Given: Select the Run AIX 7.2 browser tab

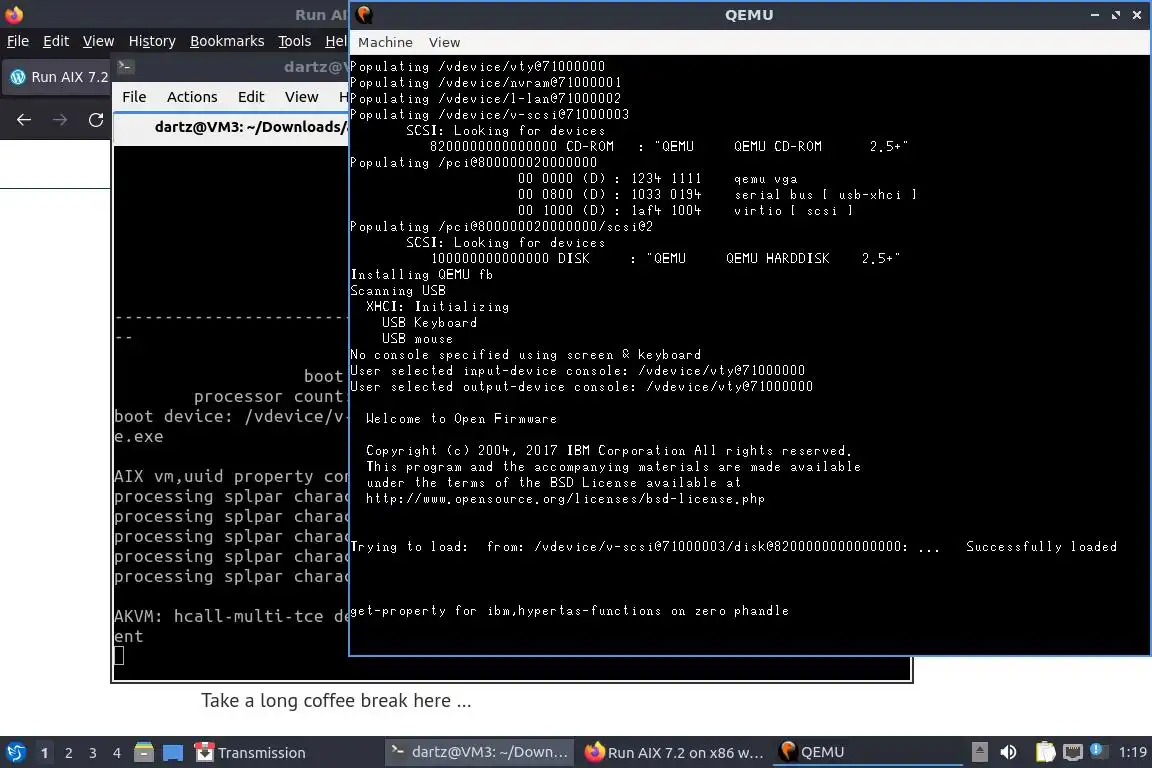Looking at the screenshot, I should (x=59, y=77).
